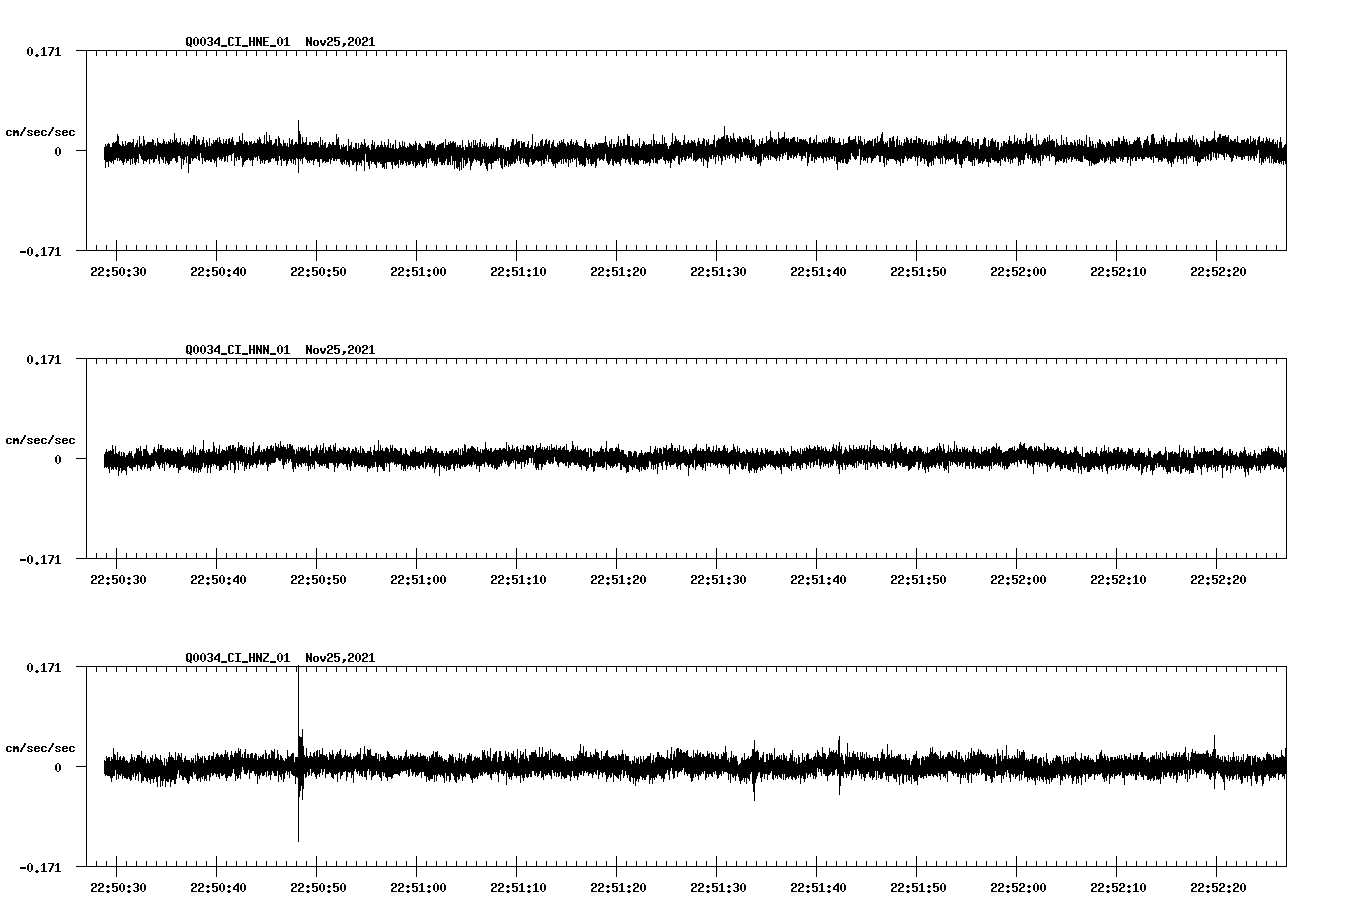Click the Q0034_CI_HNN_01 plot title
The height and width of the screenshot is (924, 1358).
pos(280,350)
